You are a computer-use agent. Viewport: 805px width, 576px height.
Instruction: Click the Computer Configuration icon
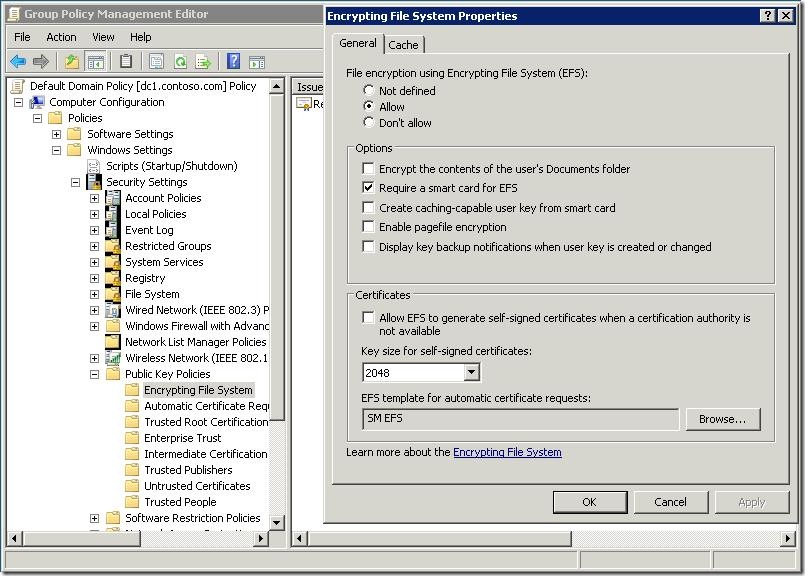point(37,102)
